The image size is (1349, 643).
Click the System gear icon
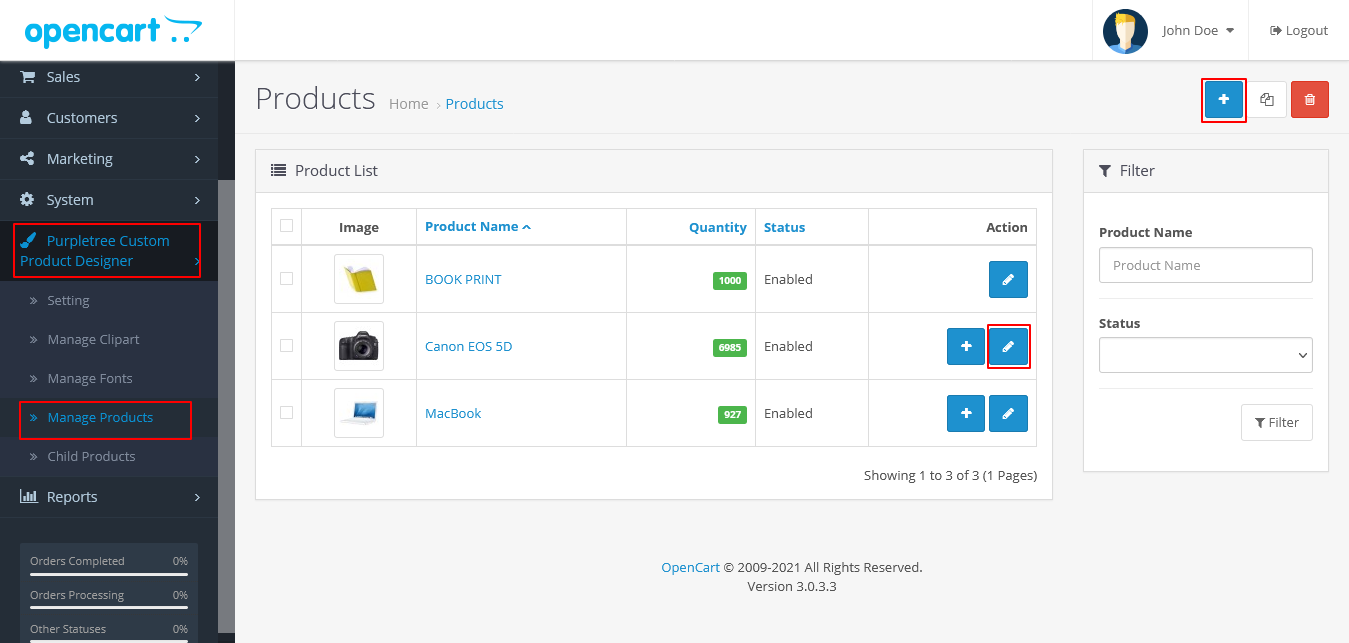click(x=27, y=200)
